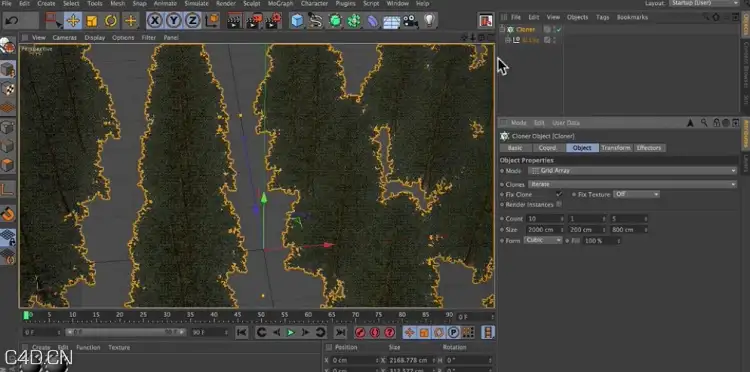
Task: Open the File menu
Action: (6, 3)
